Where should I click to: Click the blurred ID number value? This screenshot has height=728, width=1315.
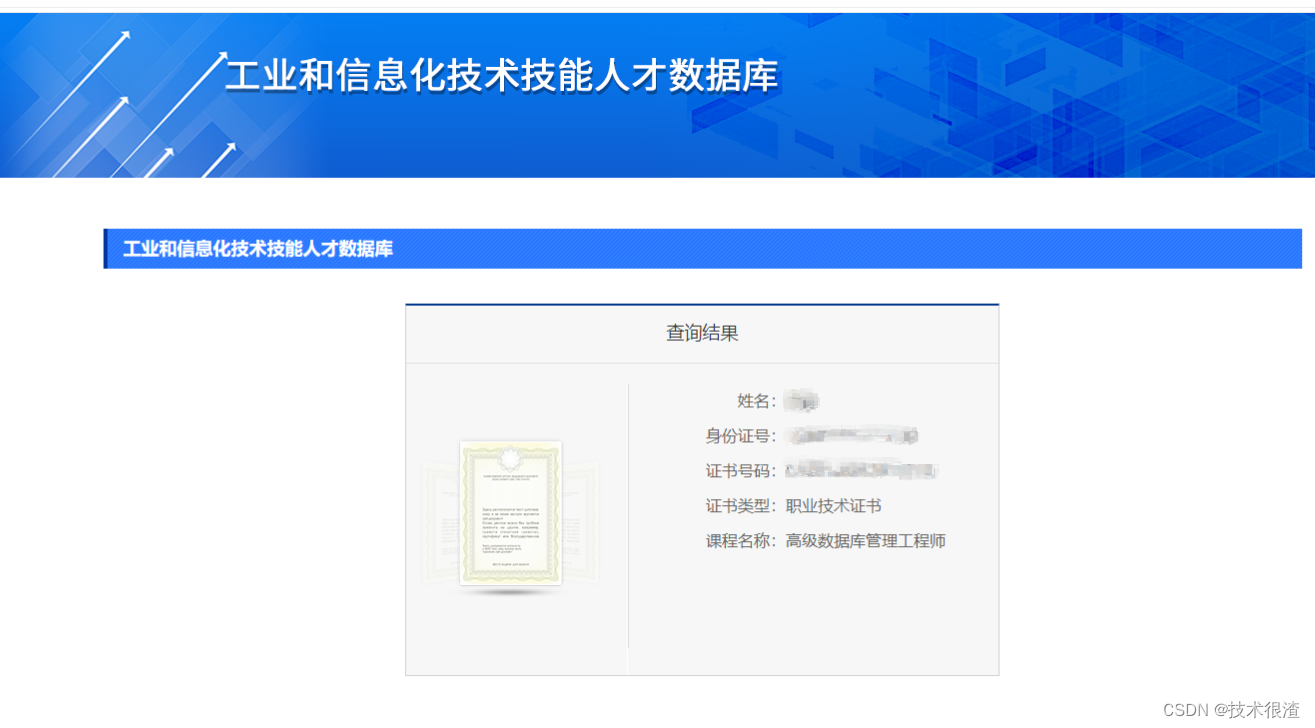click(851, 436)
